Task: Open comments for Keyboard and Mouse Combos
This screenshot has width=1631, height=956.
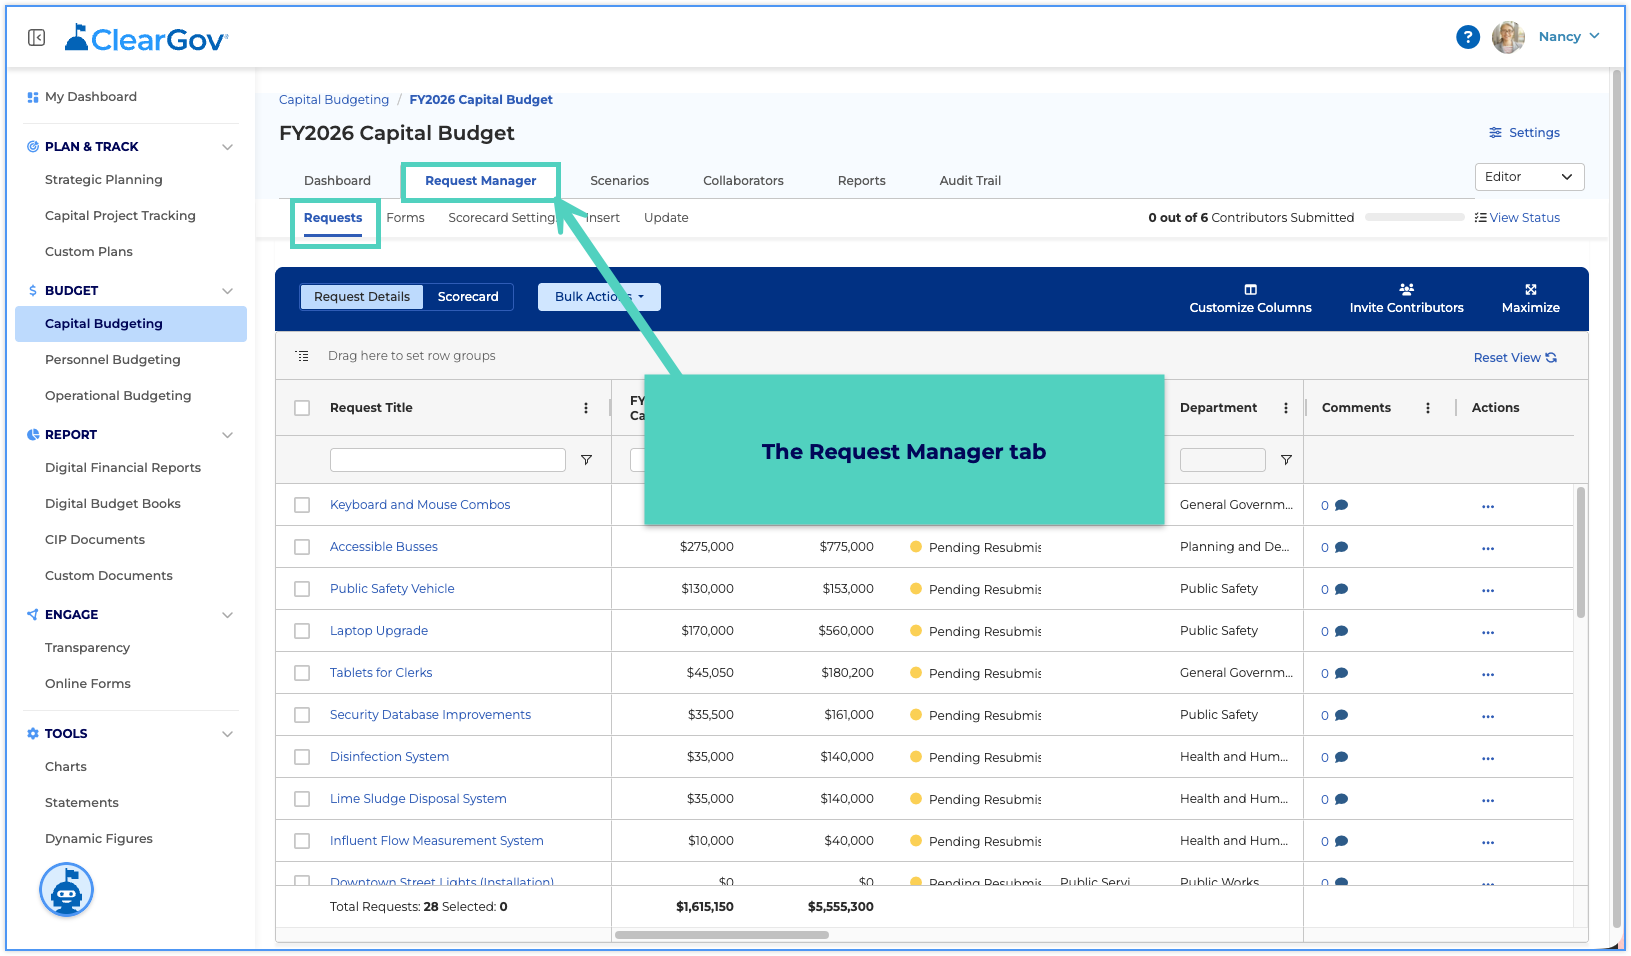Action: tap(1335, 505)
